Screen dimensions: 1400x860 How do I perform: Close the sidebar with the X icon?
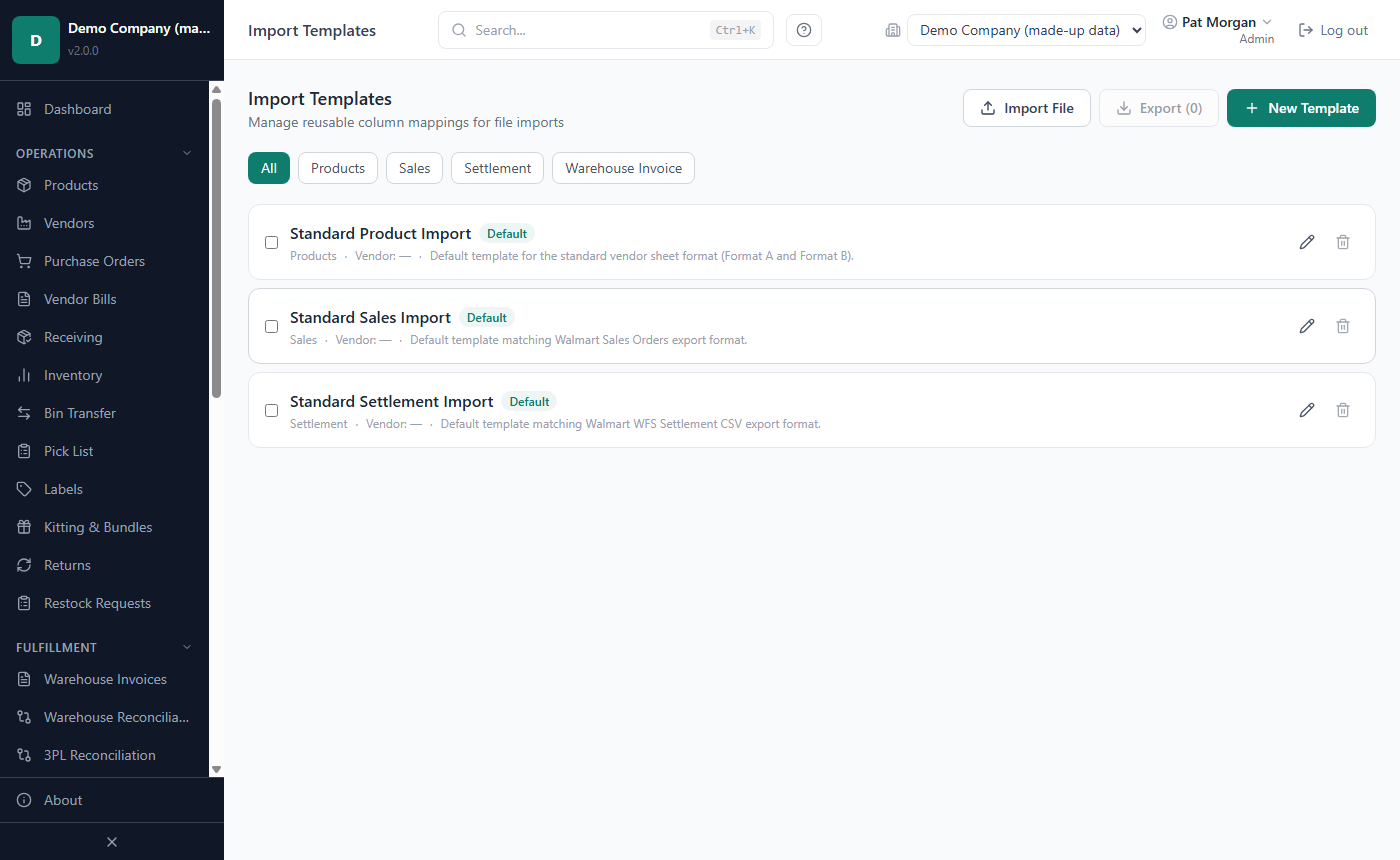click(112, 842)
